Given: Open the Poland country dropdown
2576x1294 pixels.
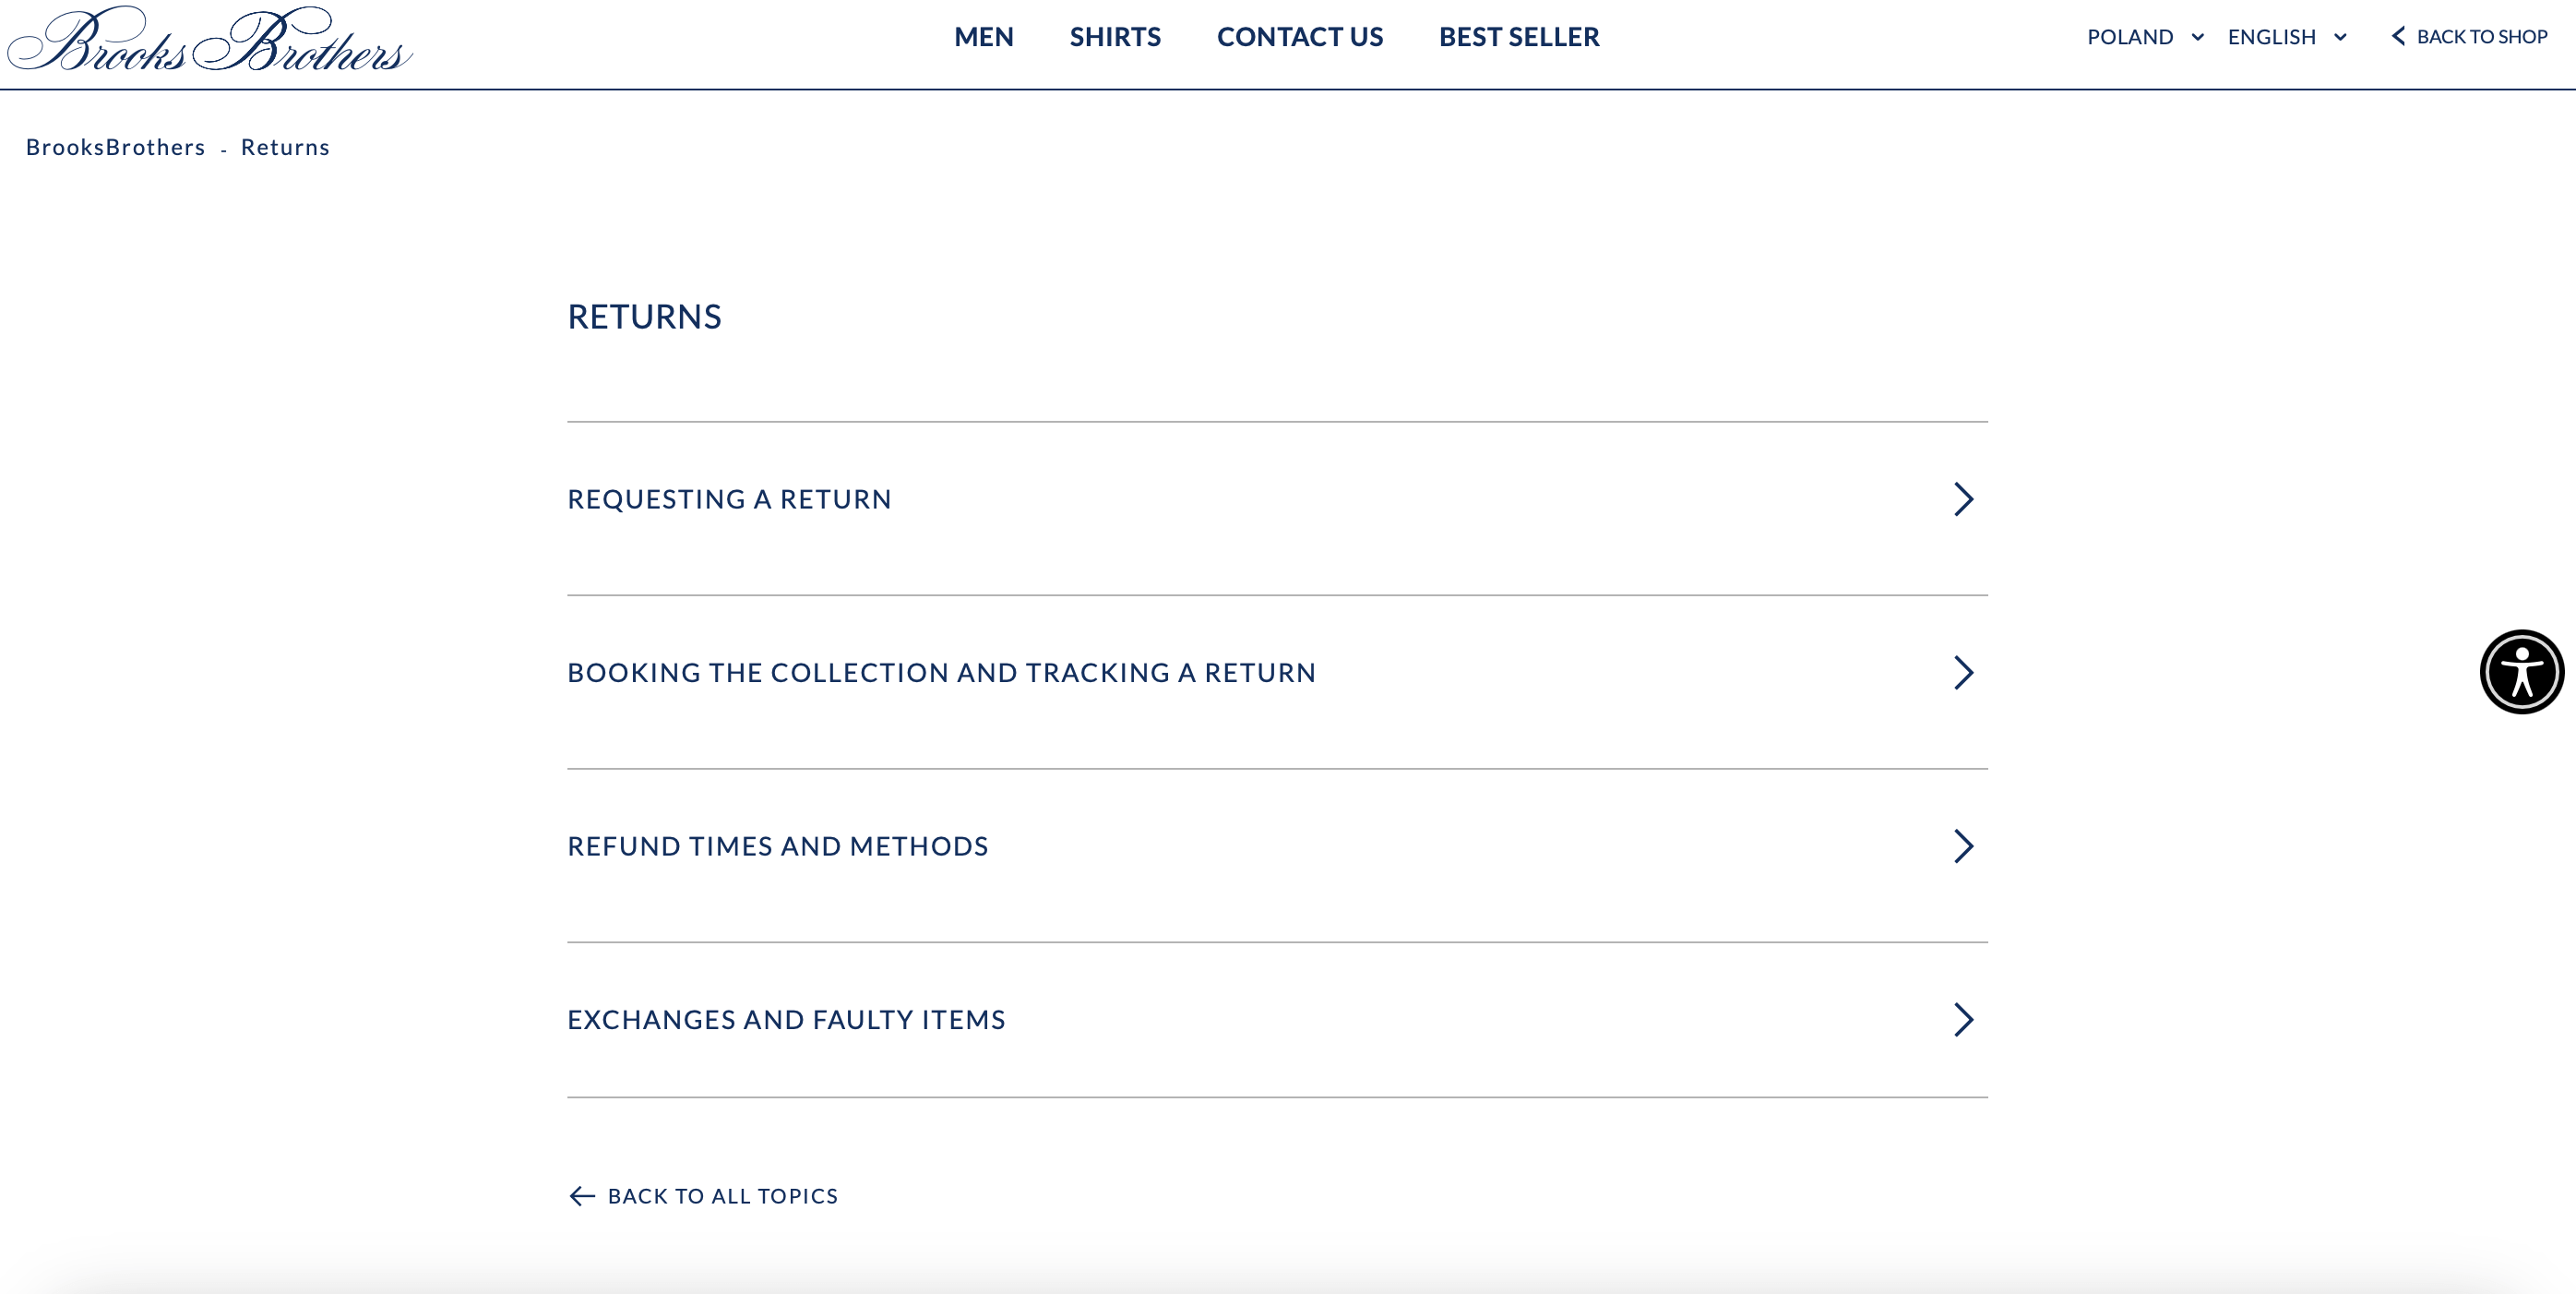Looking at the screenshot, I should point(2145,37).
